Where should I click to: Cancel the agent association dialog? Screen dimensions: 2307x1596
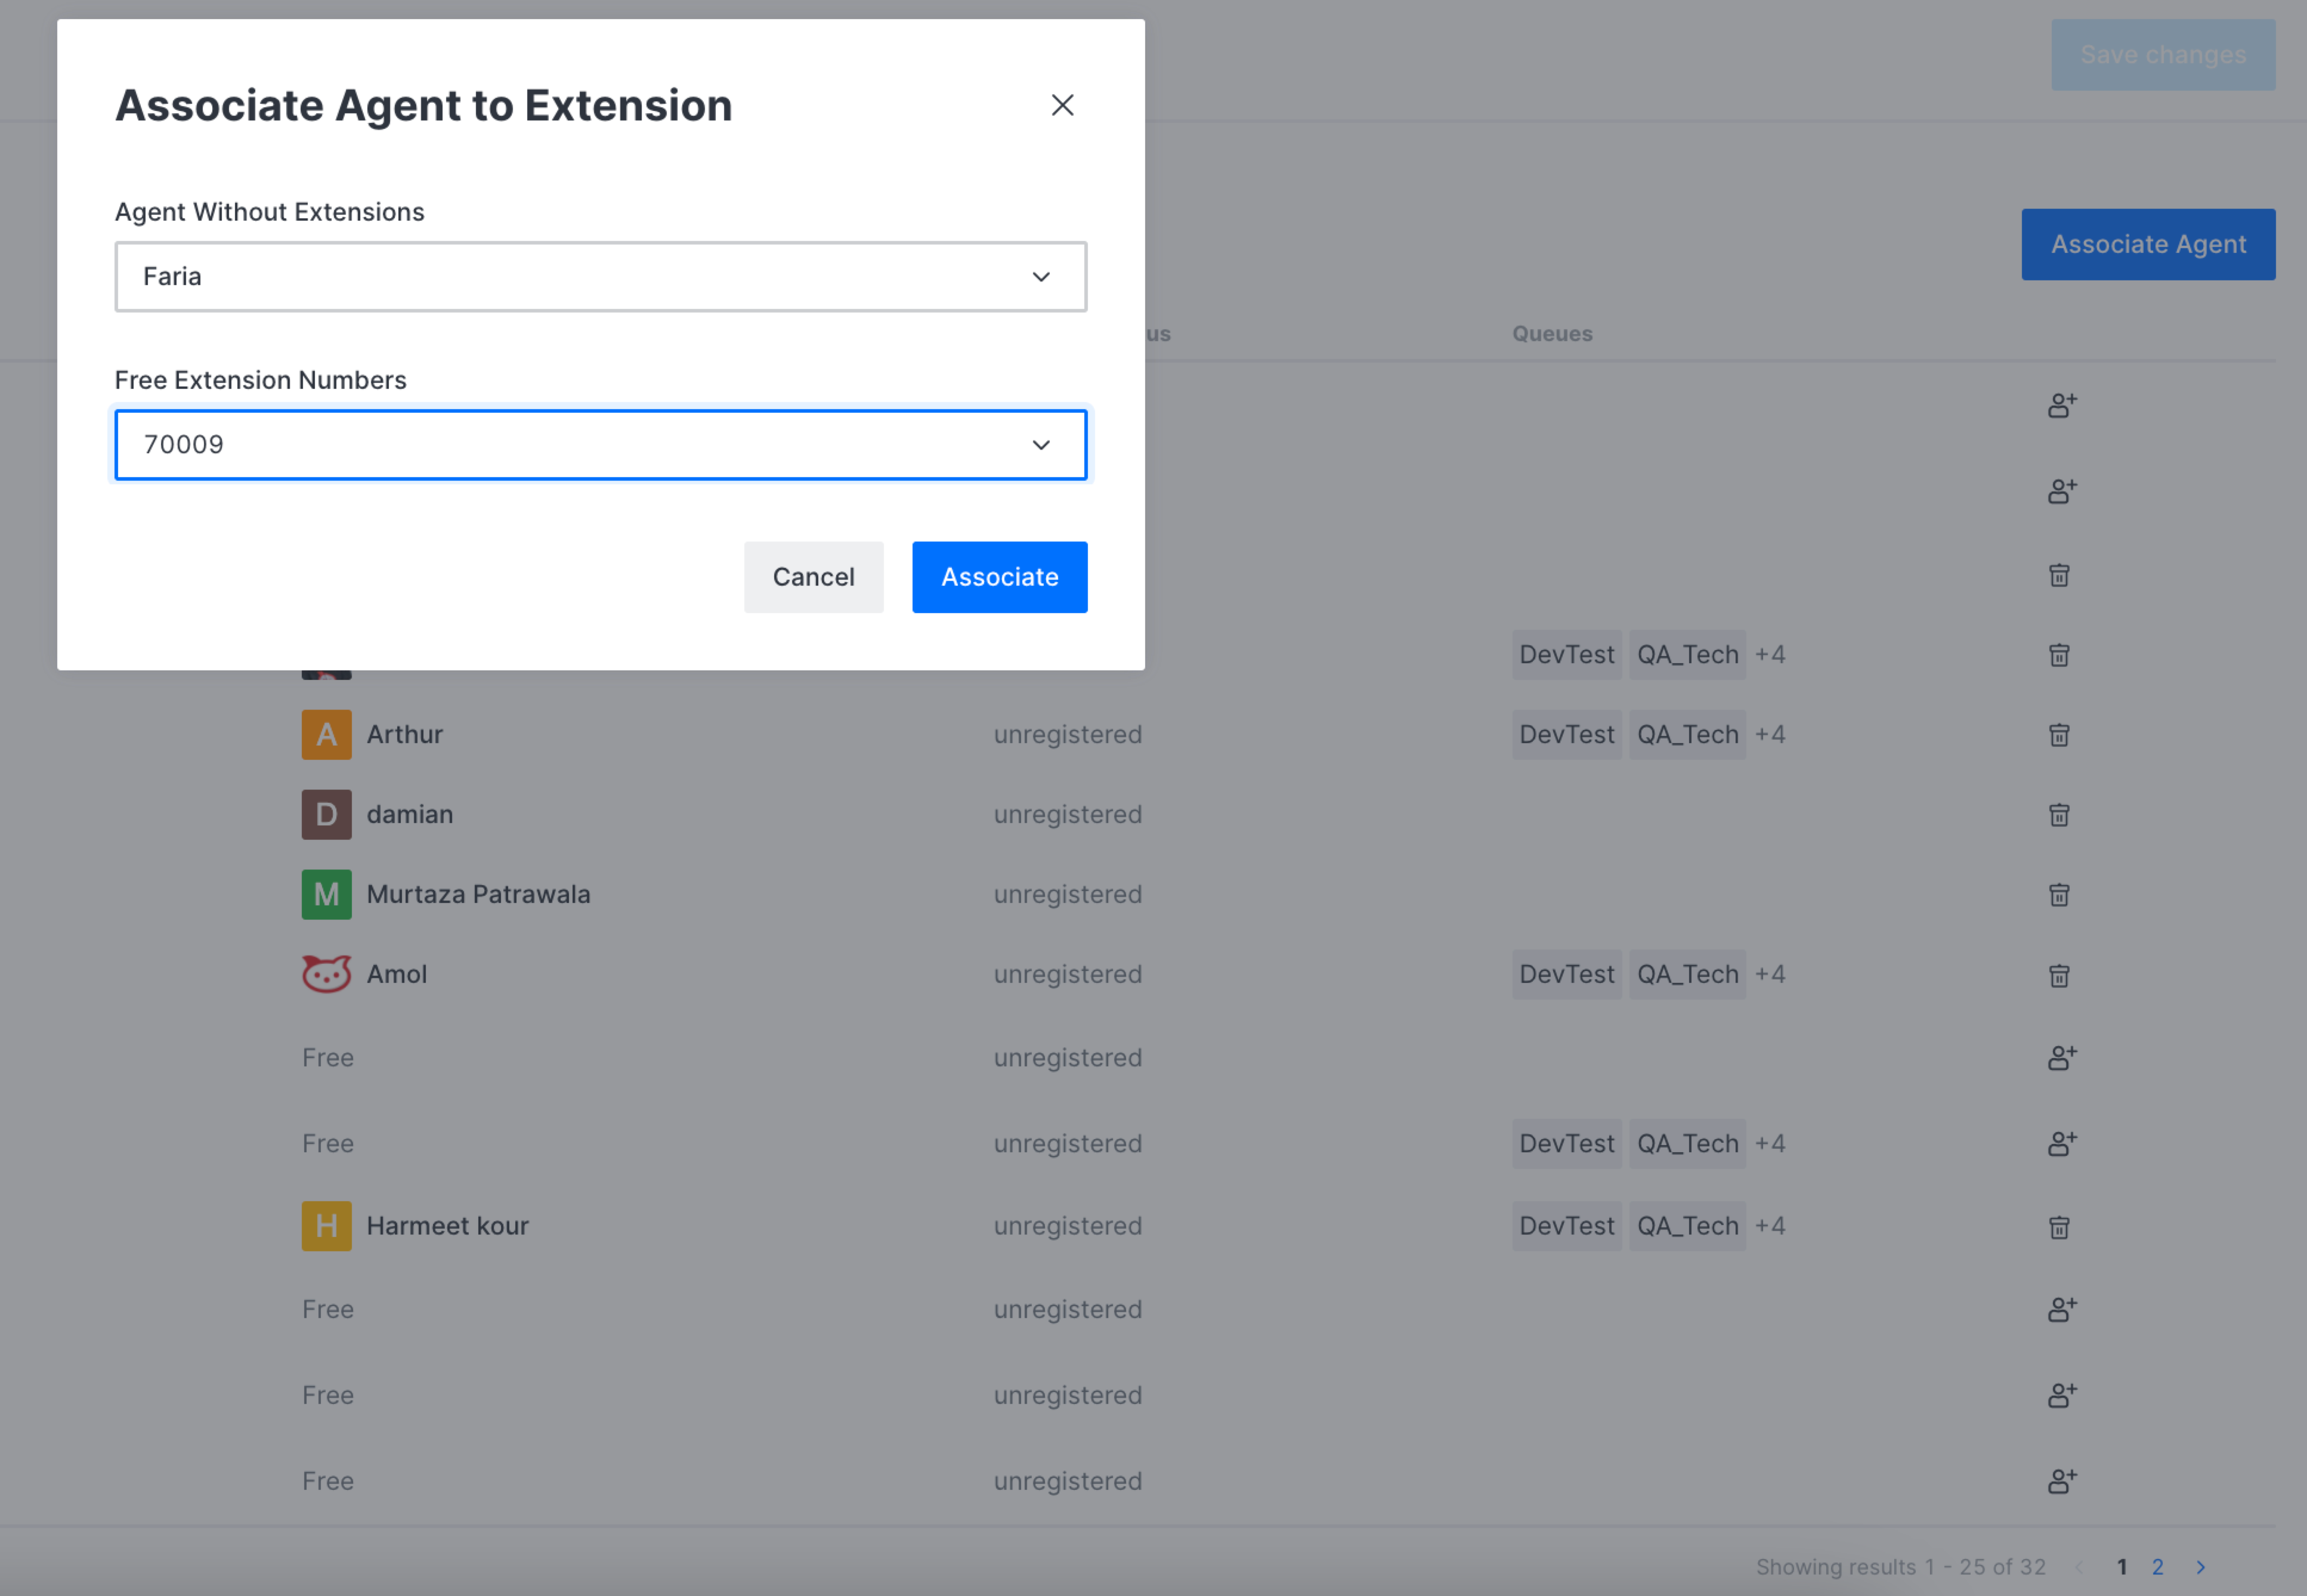coord(813,577)
